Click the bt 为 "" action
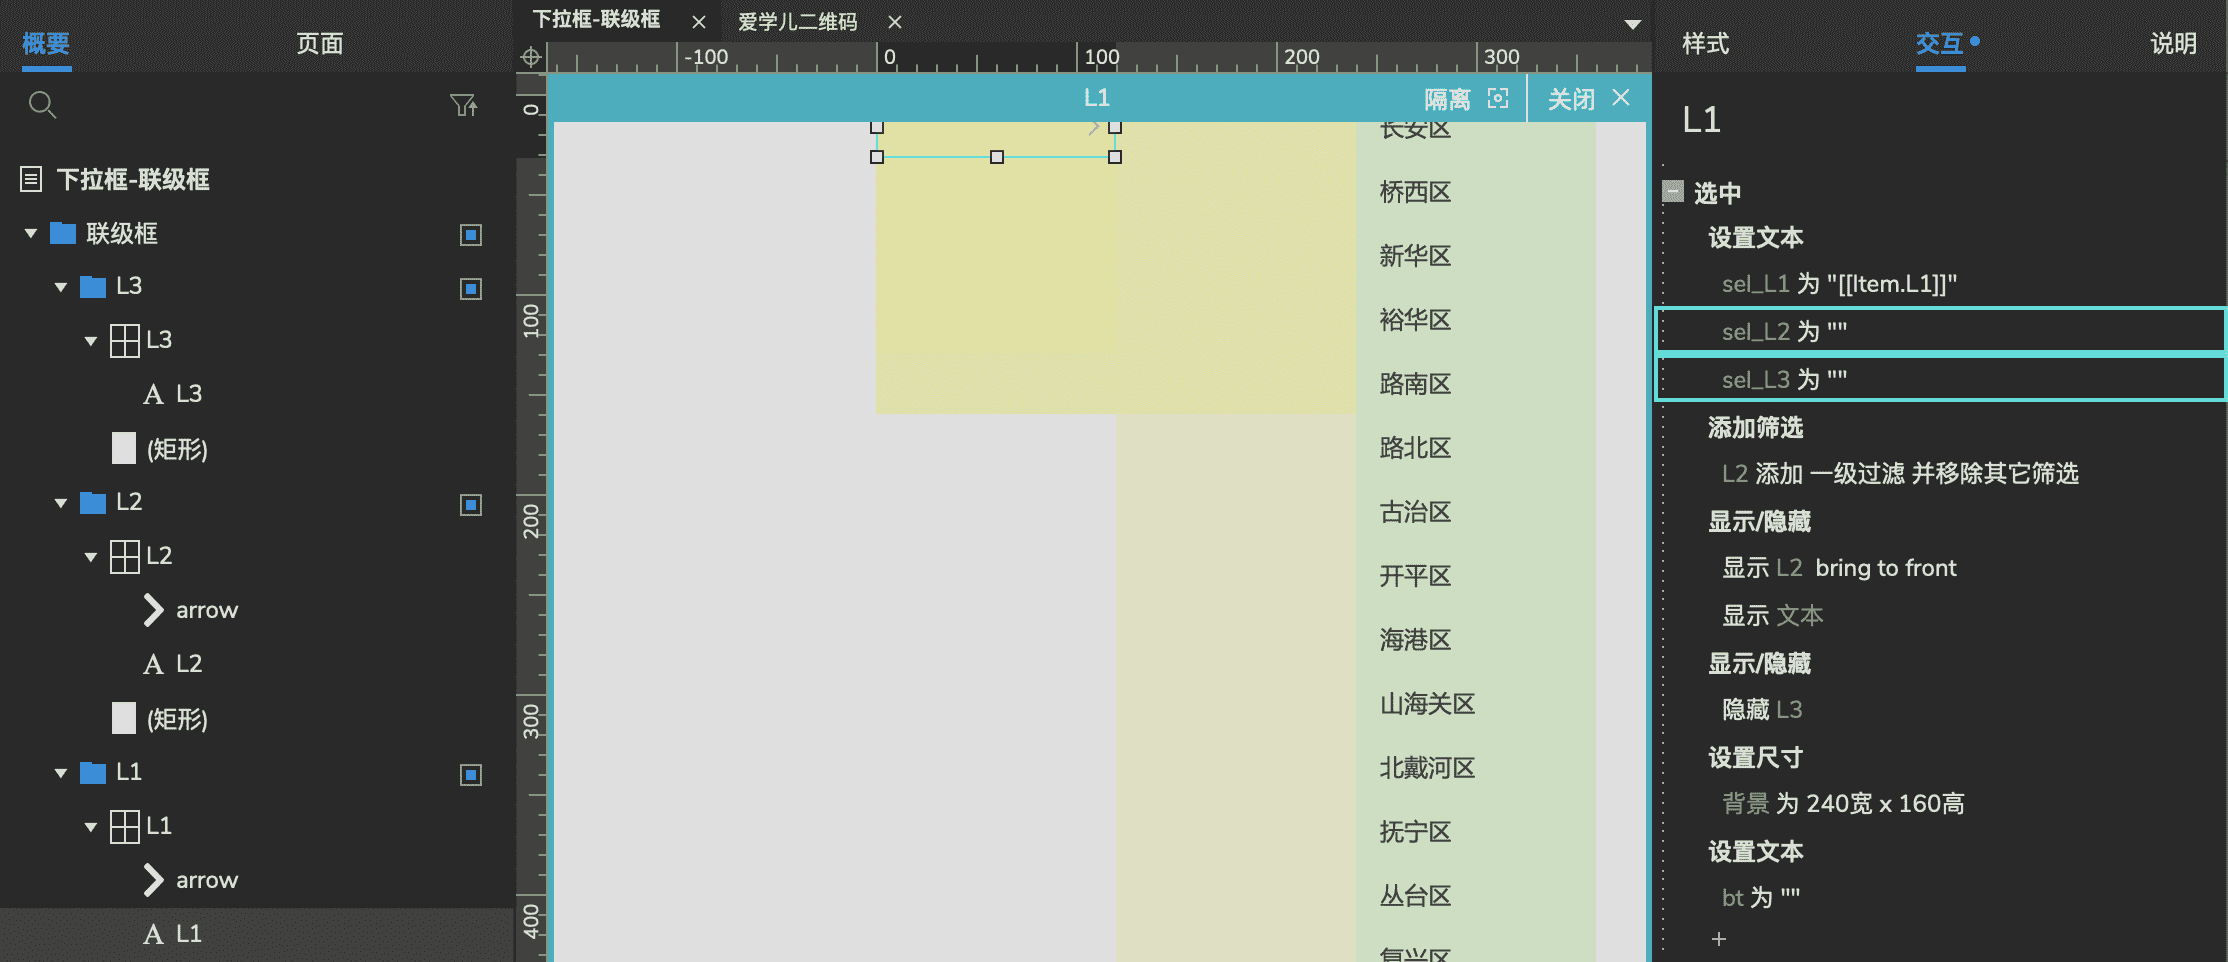2228x962 pixels. pyautogui.click(x=1761, y=898)
